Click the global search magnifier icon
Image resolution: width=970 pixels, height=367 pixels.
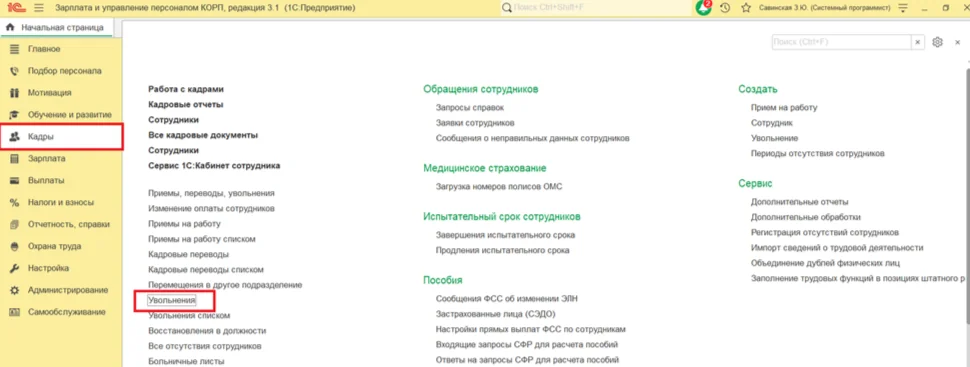pos(506,8)
